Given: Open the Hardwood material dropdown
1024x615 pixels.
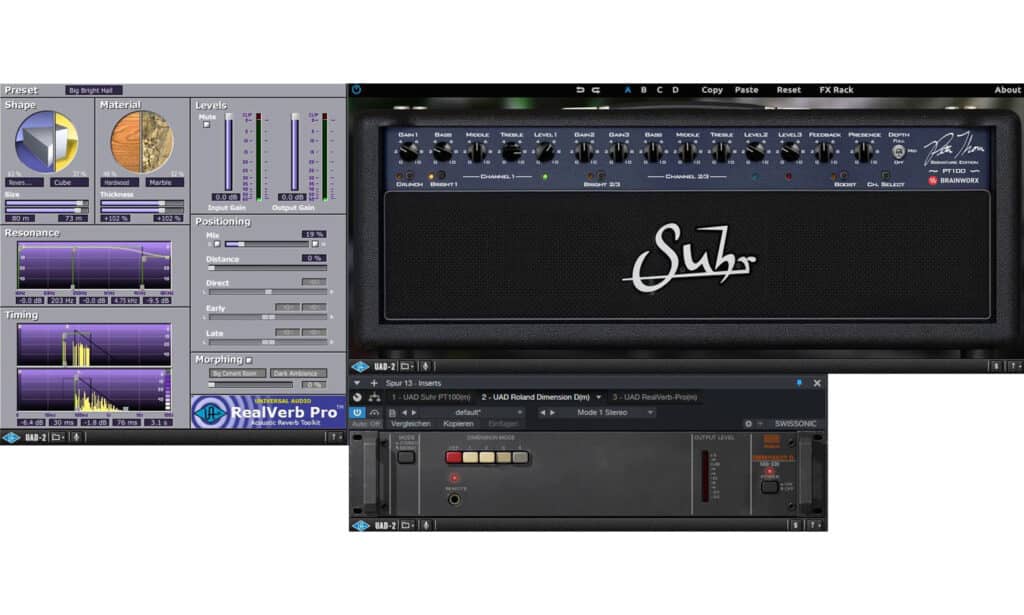Looking at the screenshot, I should click(x=121, y=183).
